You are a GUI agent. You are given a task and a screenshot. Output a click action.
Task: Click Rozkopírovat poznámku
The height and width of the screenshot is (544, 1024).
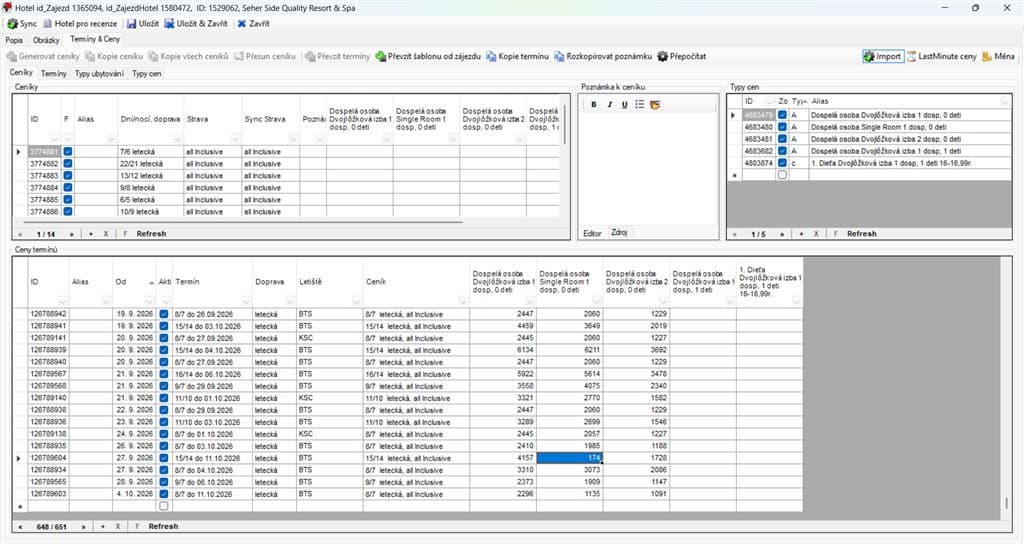click(603, 56)
